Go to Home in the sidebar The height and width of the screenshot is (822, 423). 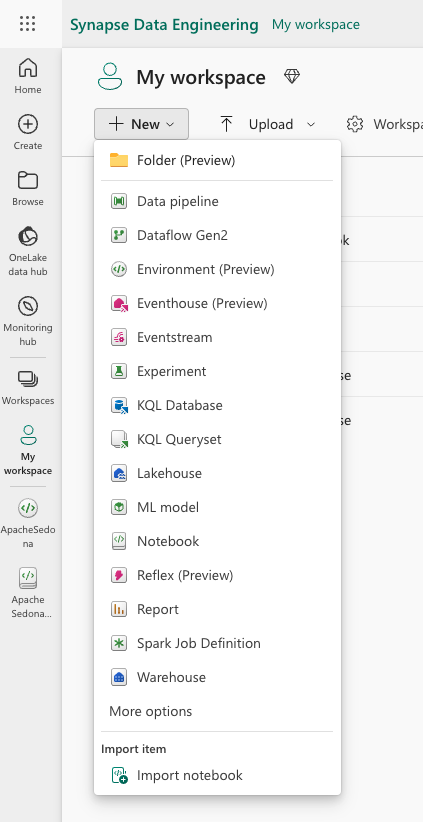[28, 76]
